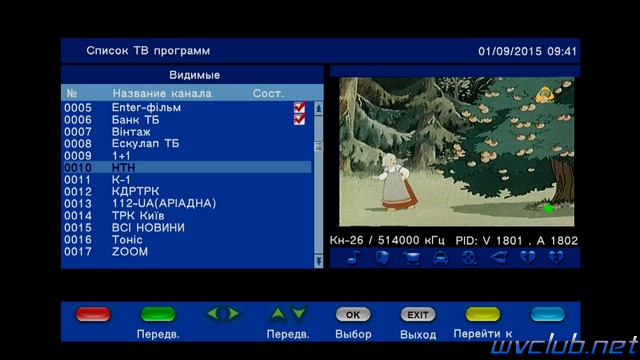Select channel 0017 ZOOM
640x360 pixels.
pos(187,251)
